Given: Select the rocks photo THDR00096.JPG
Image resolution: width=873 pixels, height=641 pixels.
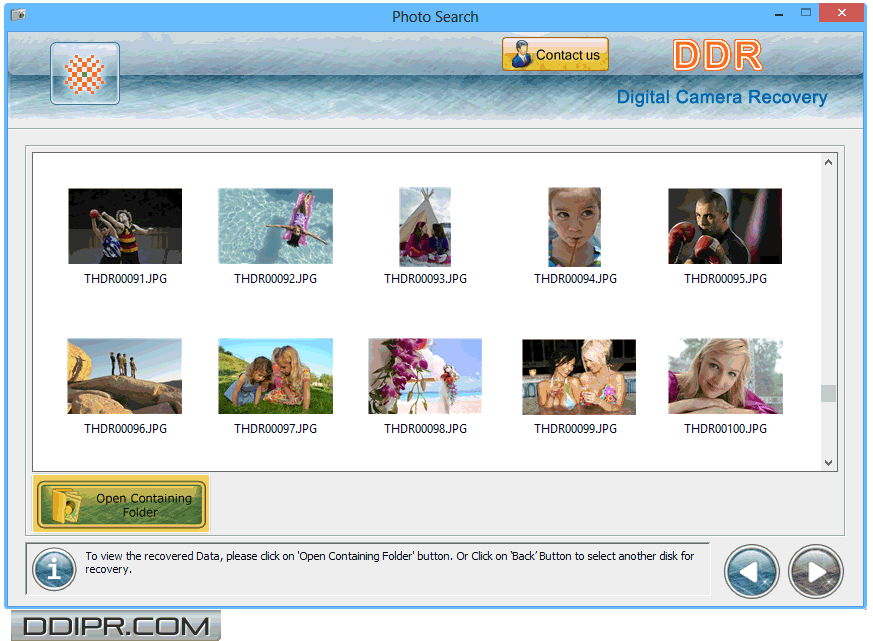Looking at the screenshot, I should click(x=125, y=376).
